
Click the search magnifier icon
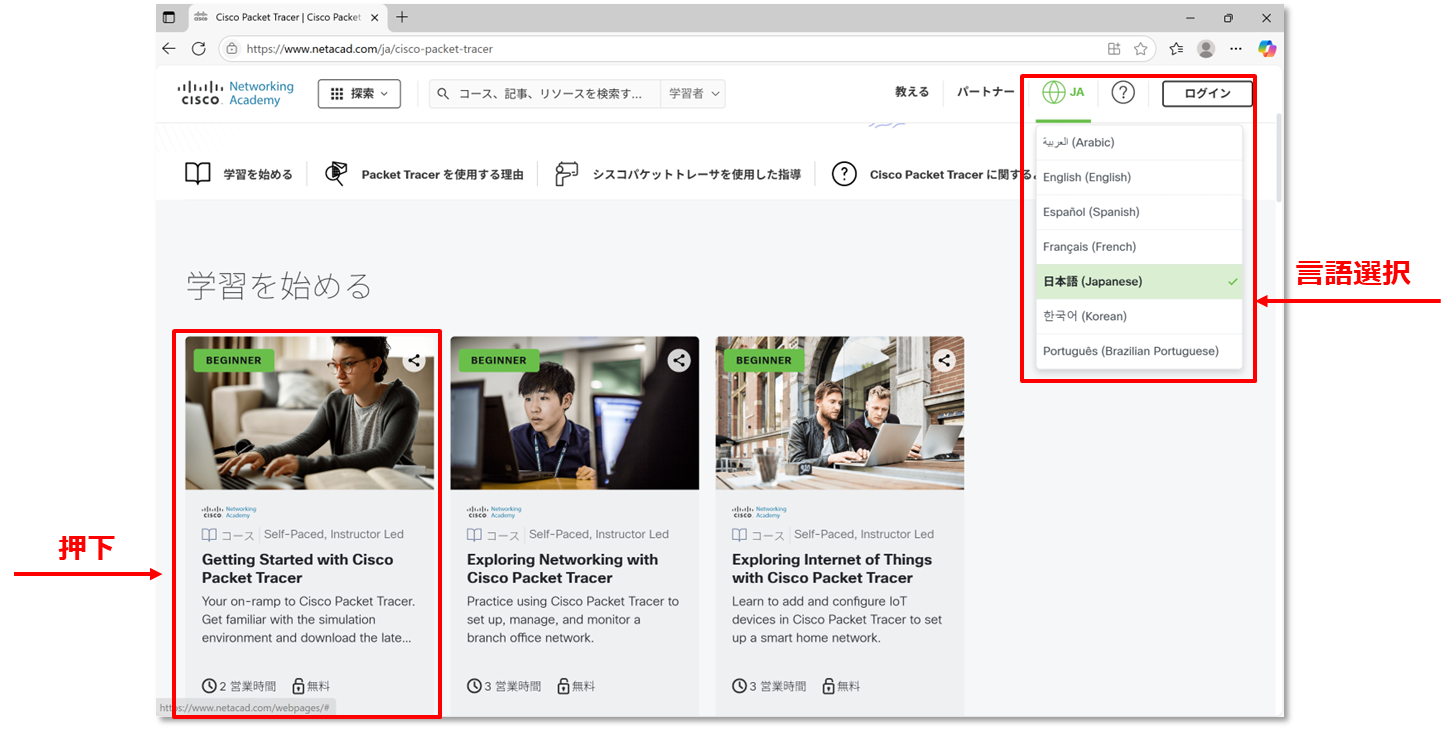pyautogui.click(x=444, y=93)
